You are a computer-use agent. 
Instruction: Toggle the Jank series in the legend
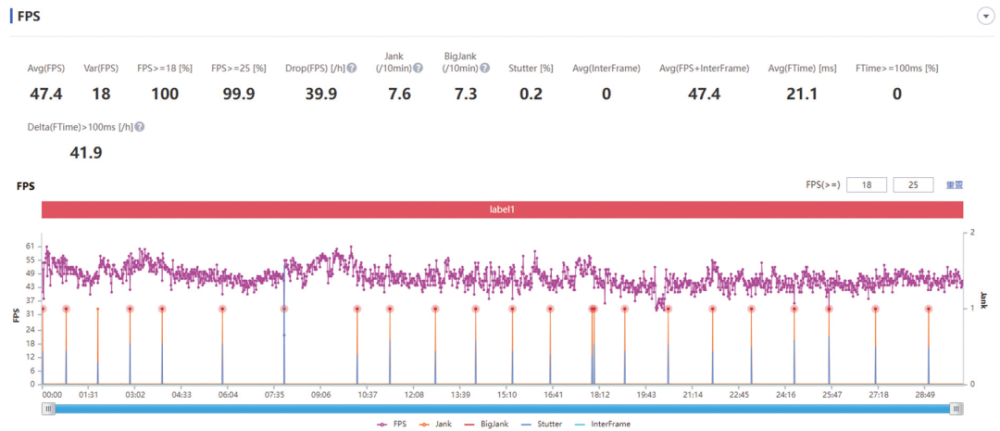(x=436, y=423)
